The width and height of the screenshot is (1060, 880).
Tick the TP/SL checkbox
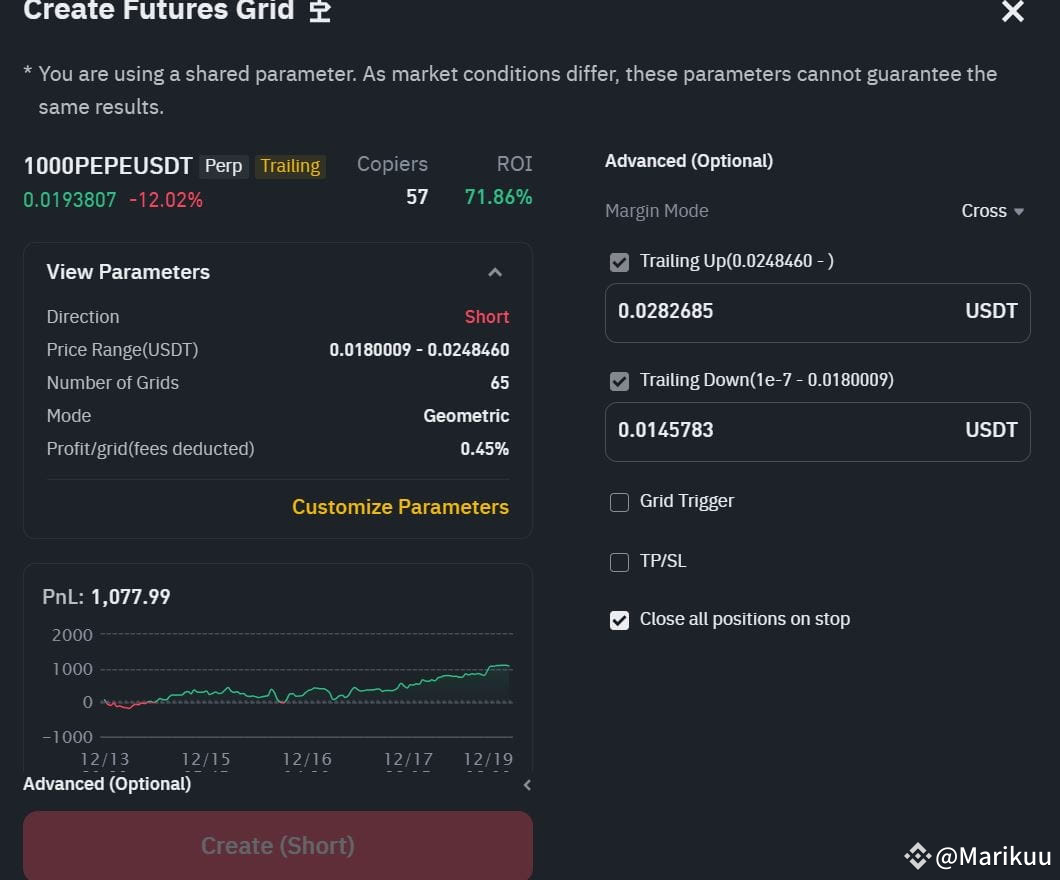[x=620, y=562]
